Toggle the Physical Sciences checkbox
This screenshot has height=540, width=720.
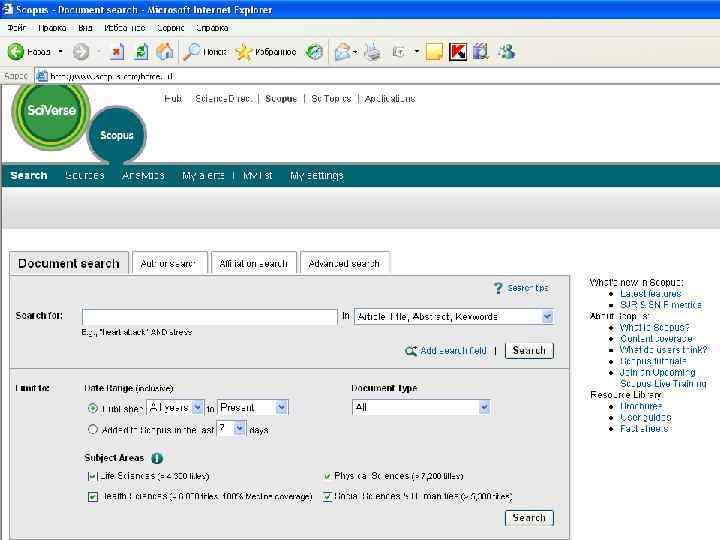pyautogui.click(x=327, y=476)
